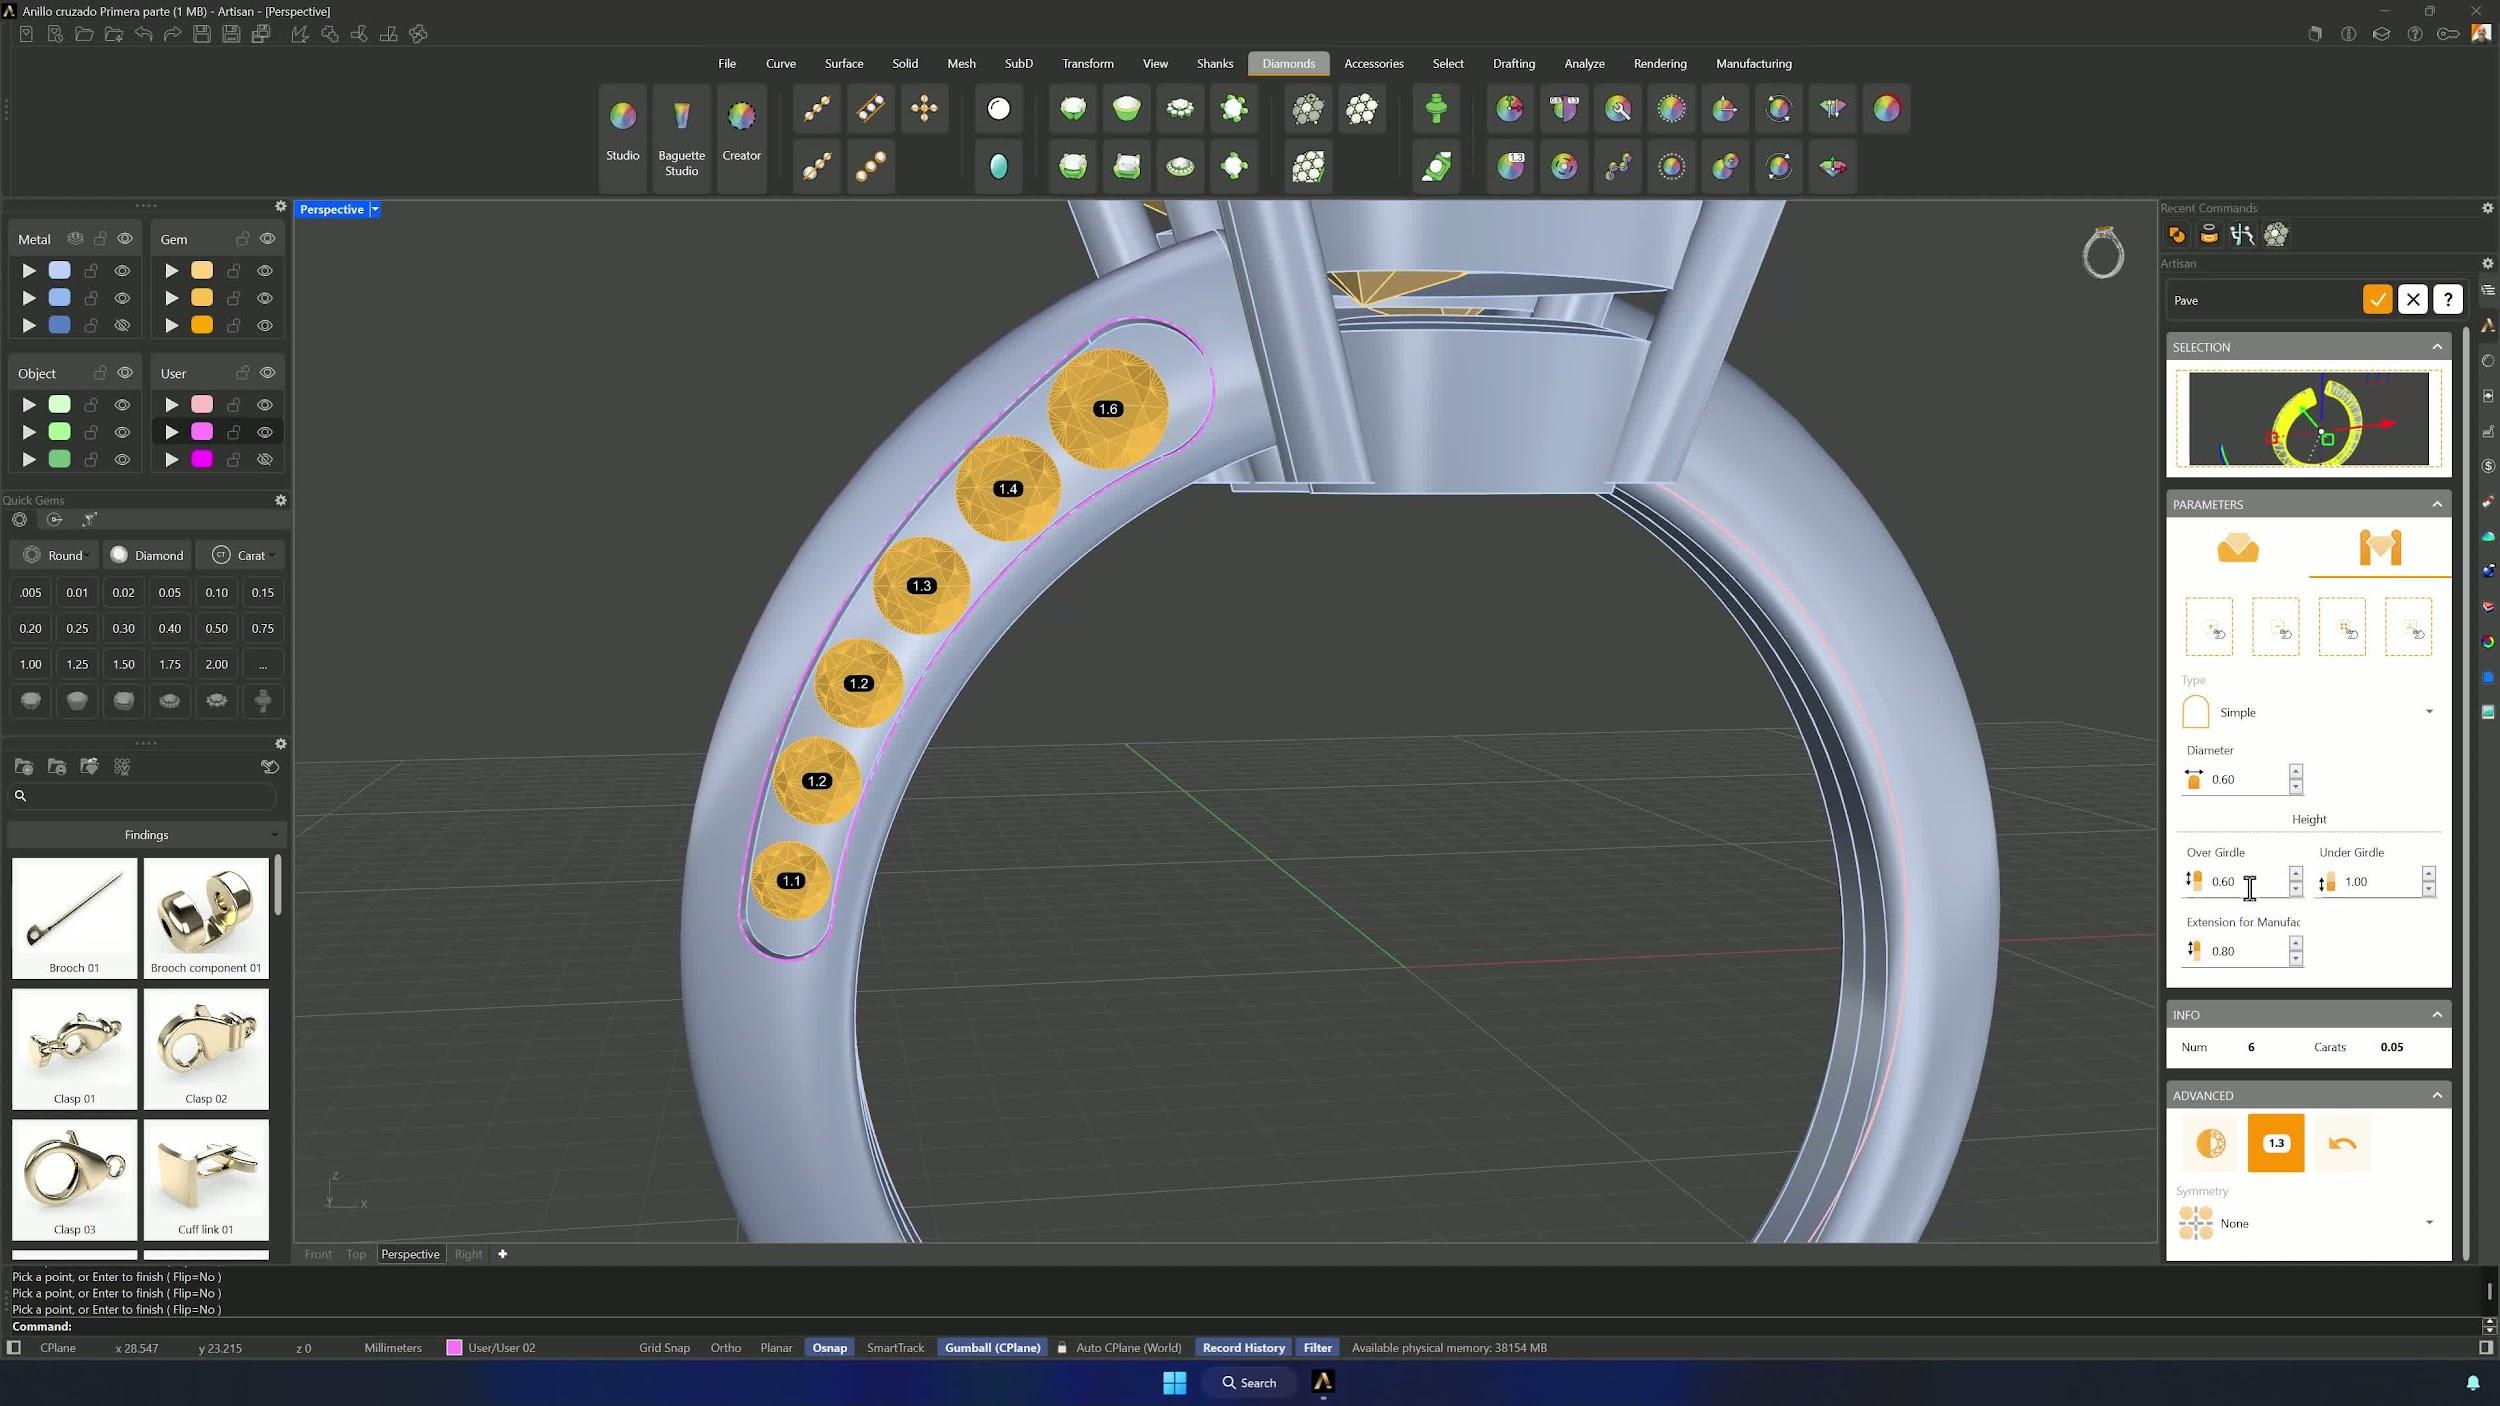Click the undo arrow in Advanced section
The height and width of the screenshot is (1406, 2500).
tap(2342, 1143)
